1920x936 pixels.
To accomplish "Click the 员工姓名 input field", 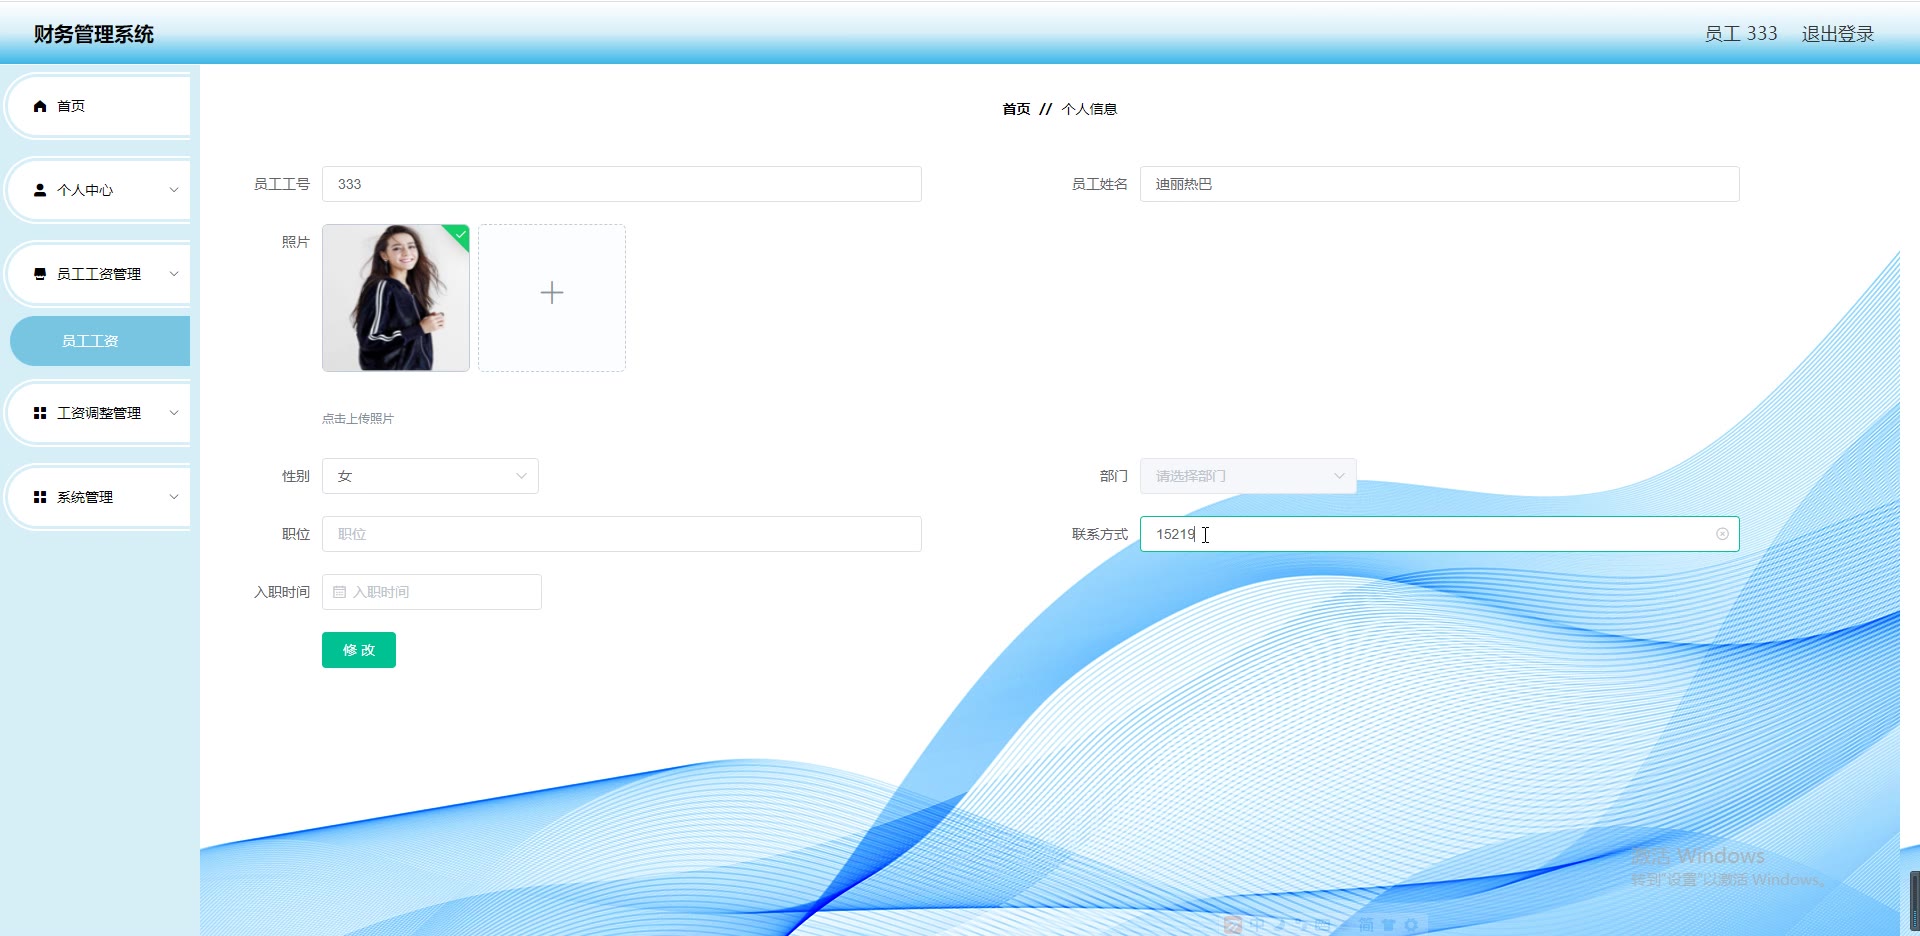I will click(1440, 184).
